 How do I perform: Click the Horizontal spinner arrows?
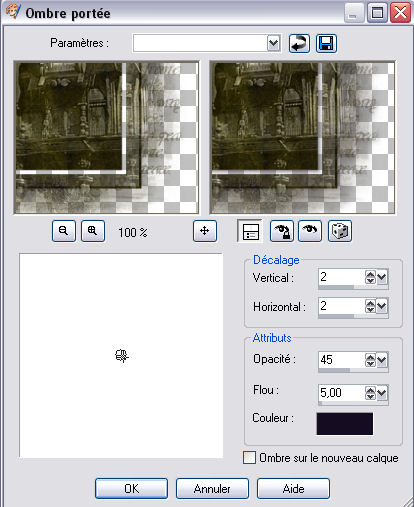tap(370, 306)
